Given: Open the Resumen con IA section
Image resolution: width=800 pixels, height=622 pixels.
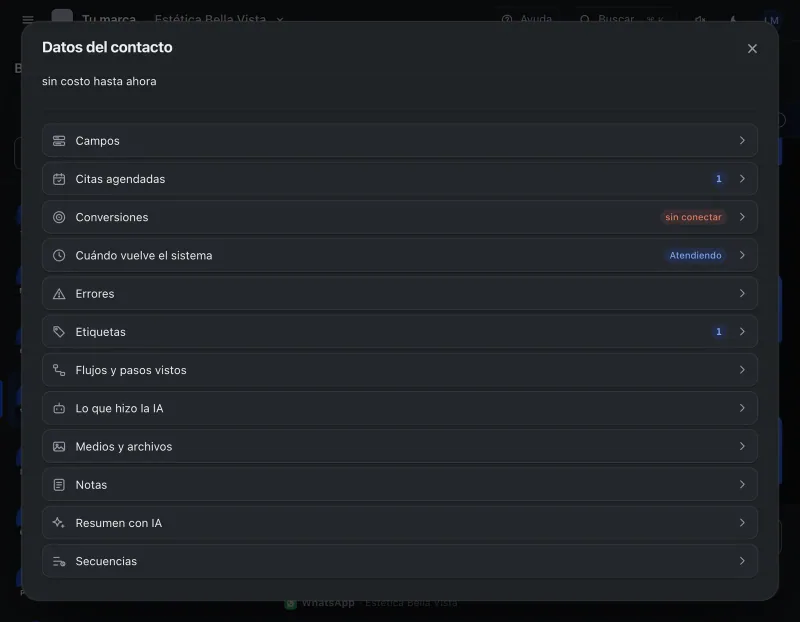Looking at the screenshot, I should [399, 523].
